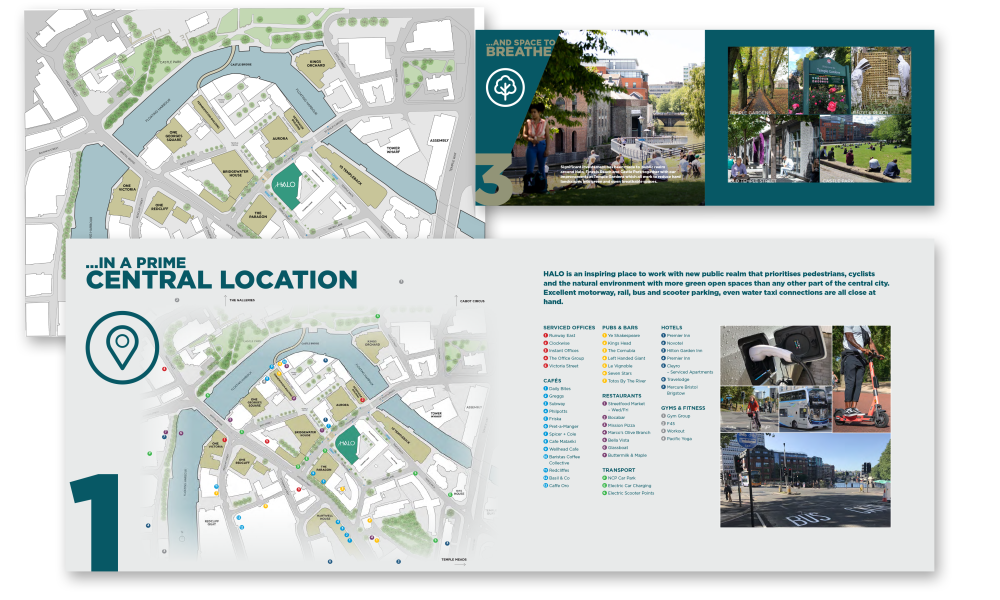The height and width of the screenshot is (600, 1000).
Task: Click the location pin icon in the circle
Action: (121, 346)
